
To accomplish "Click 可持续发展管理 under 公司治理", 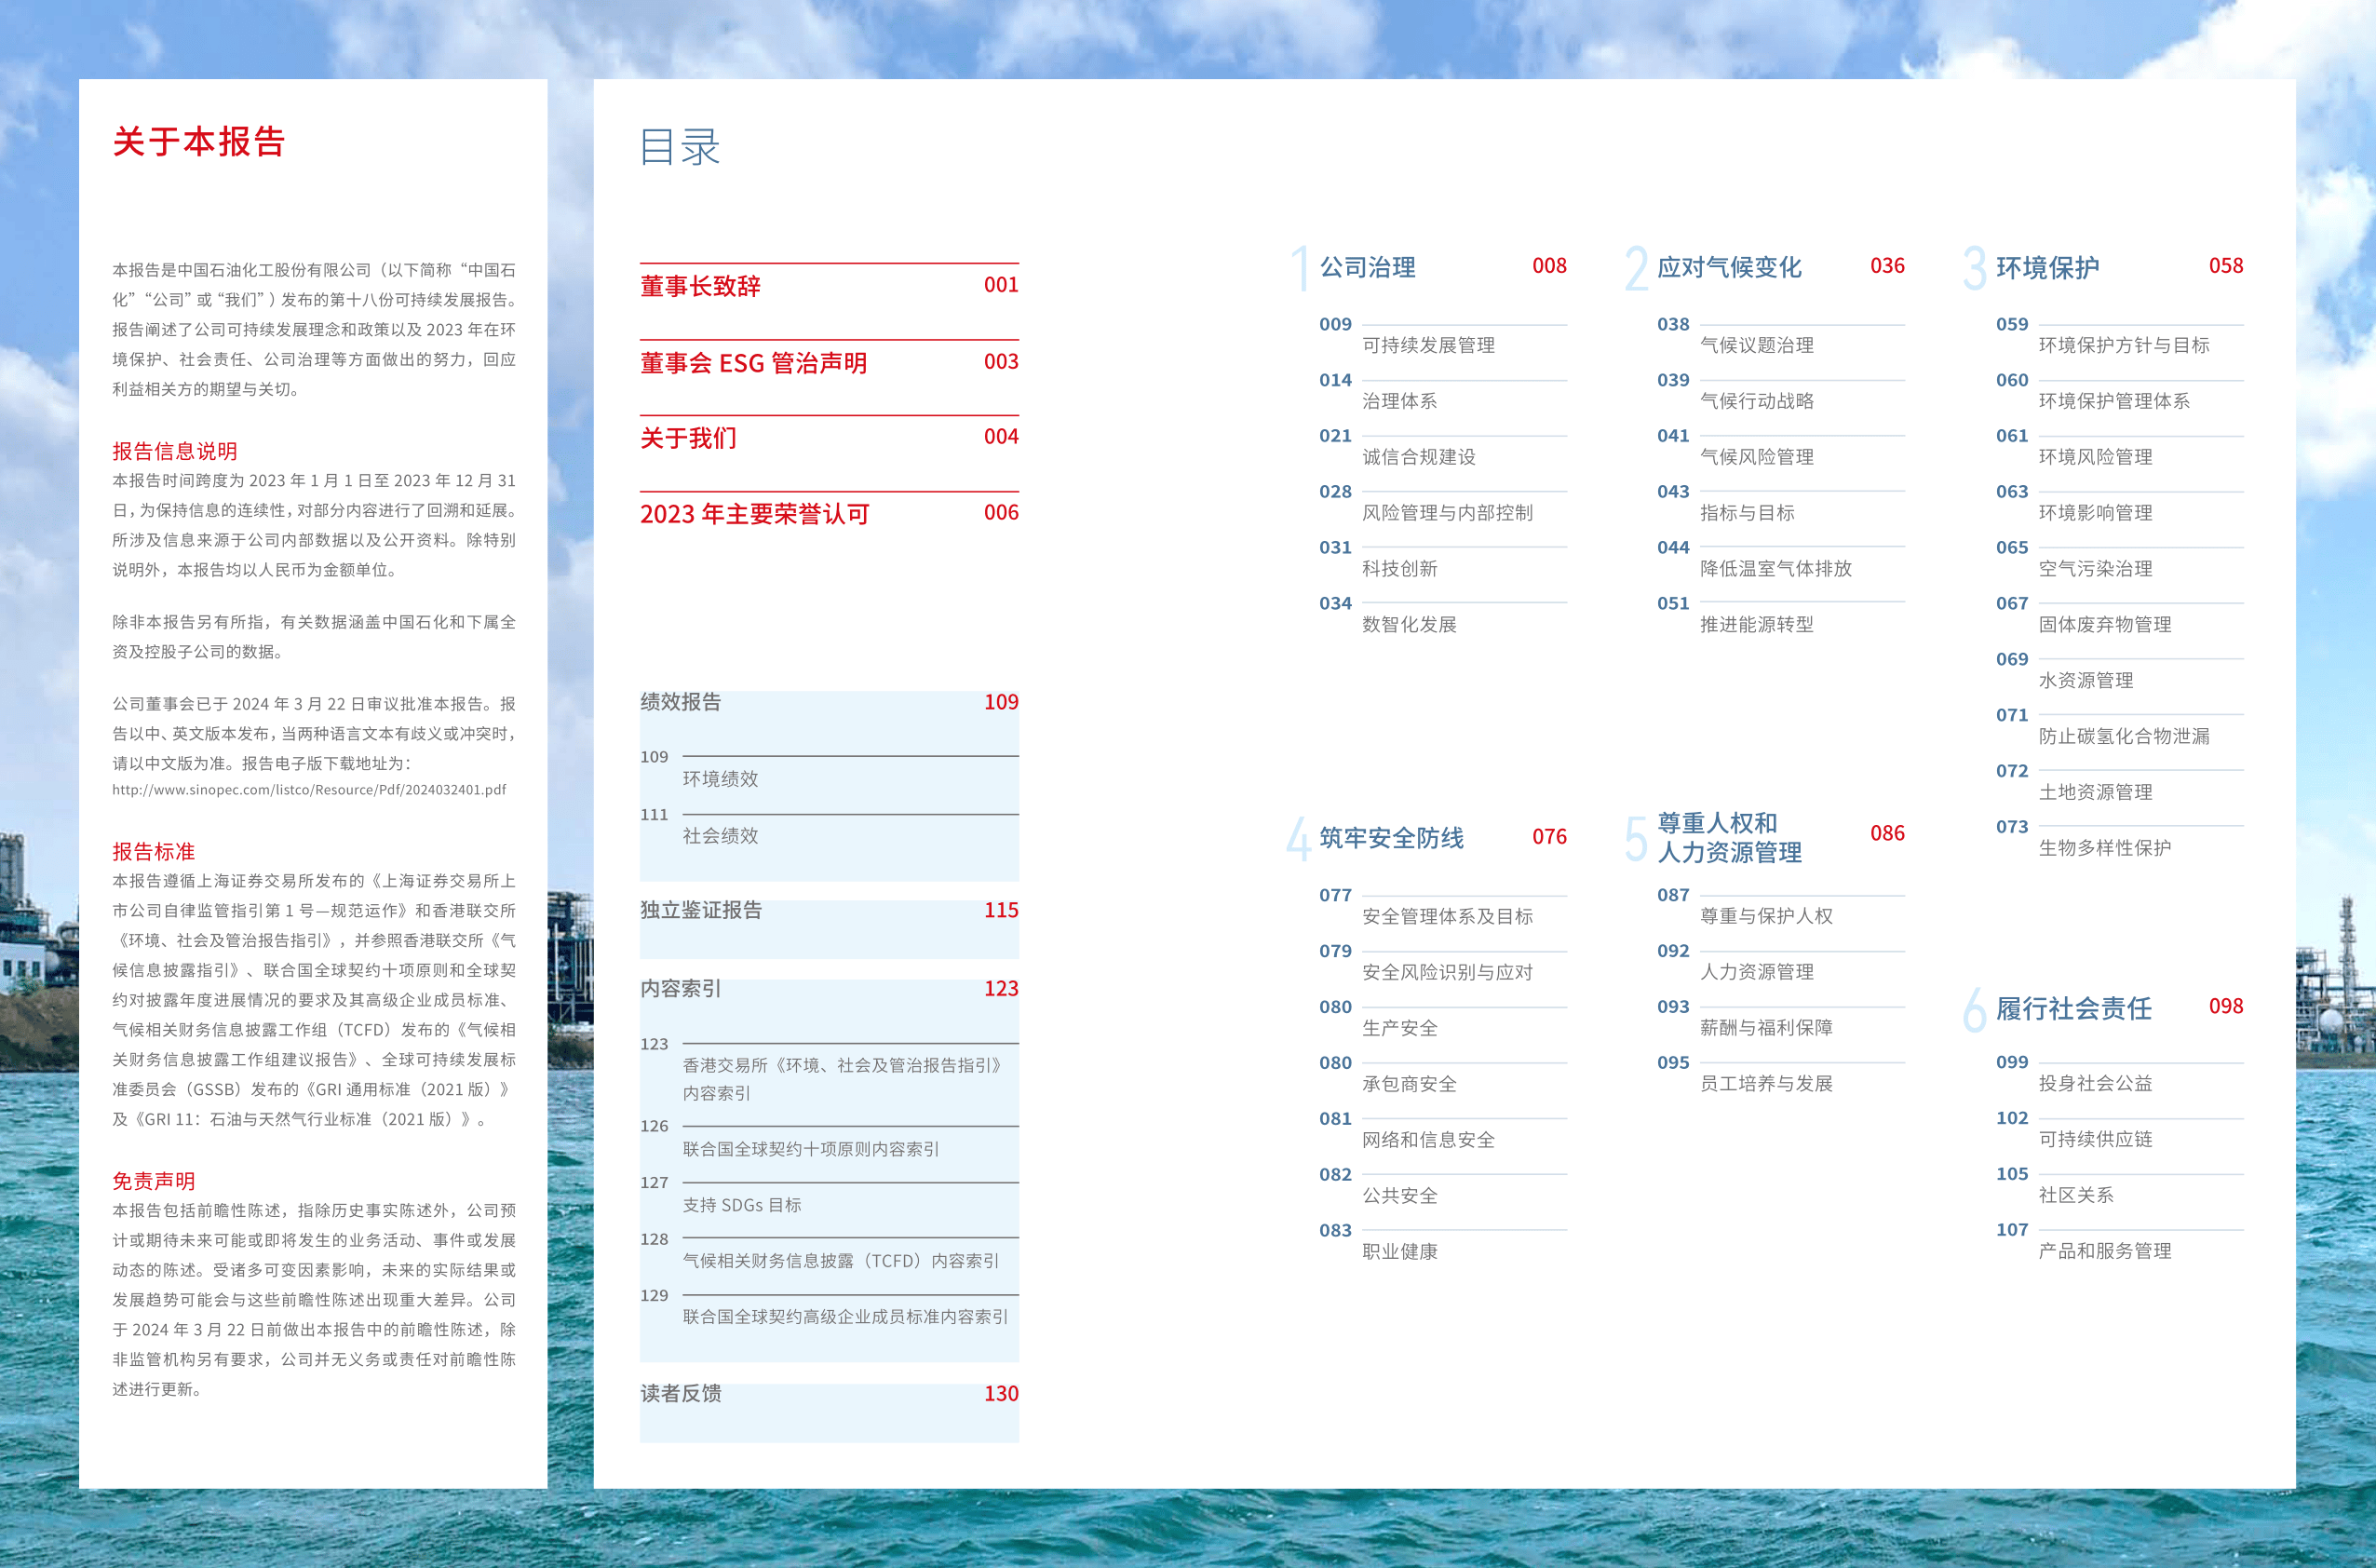I will [1428, 345].
